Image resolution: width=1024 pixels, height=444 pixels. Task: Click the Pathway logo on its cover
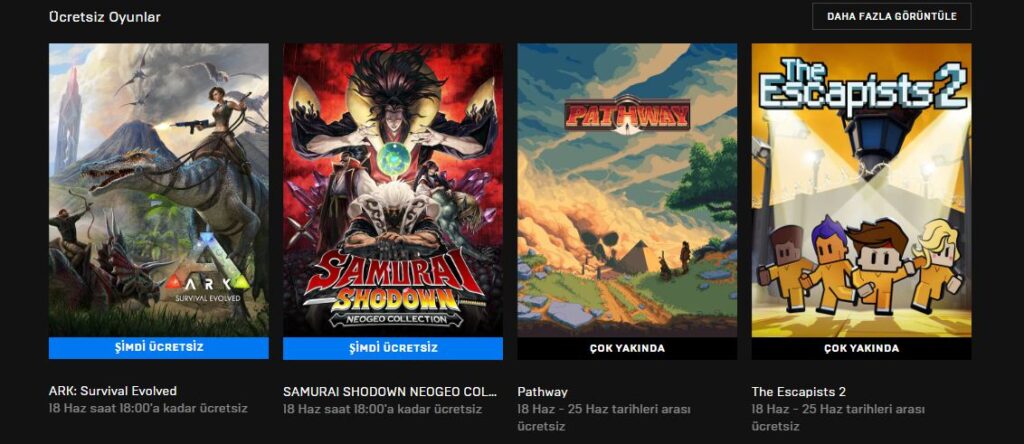[627, 116]
